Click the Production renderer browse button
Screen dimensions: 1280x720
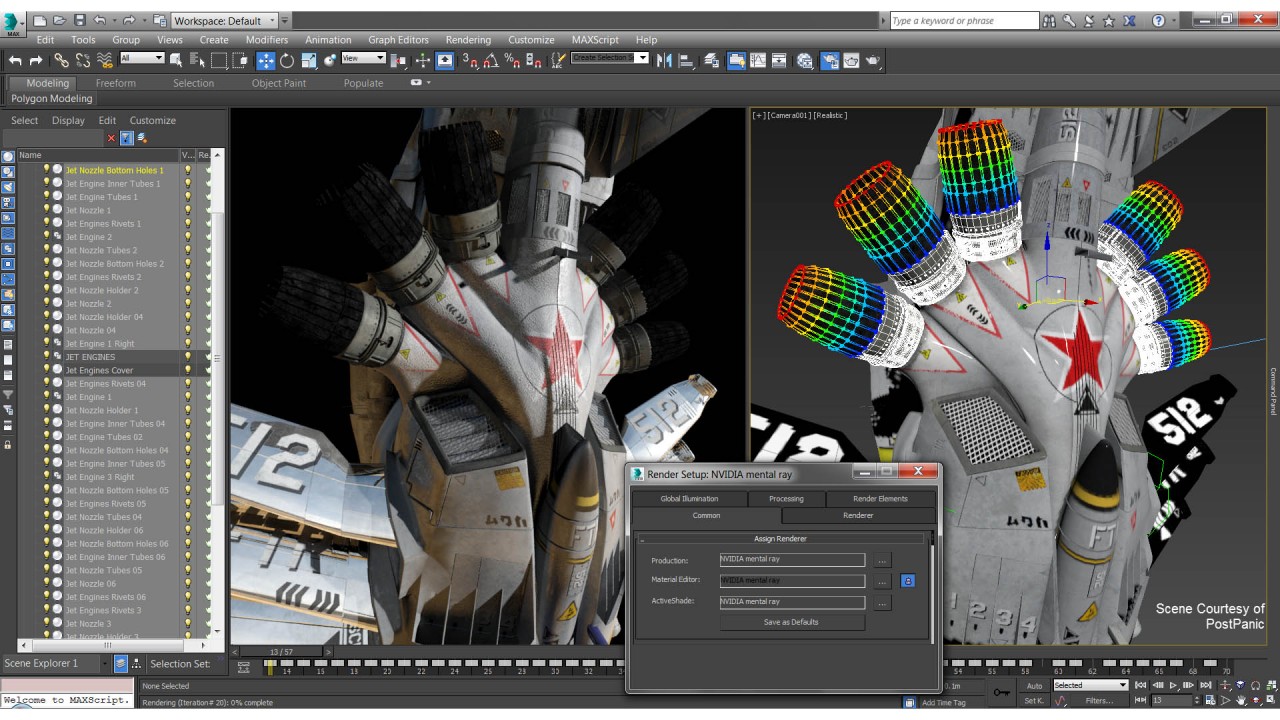coord(881,560)
